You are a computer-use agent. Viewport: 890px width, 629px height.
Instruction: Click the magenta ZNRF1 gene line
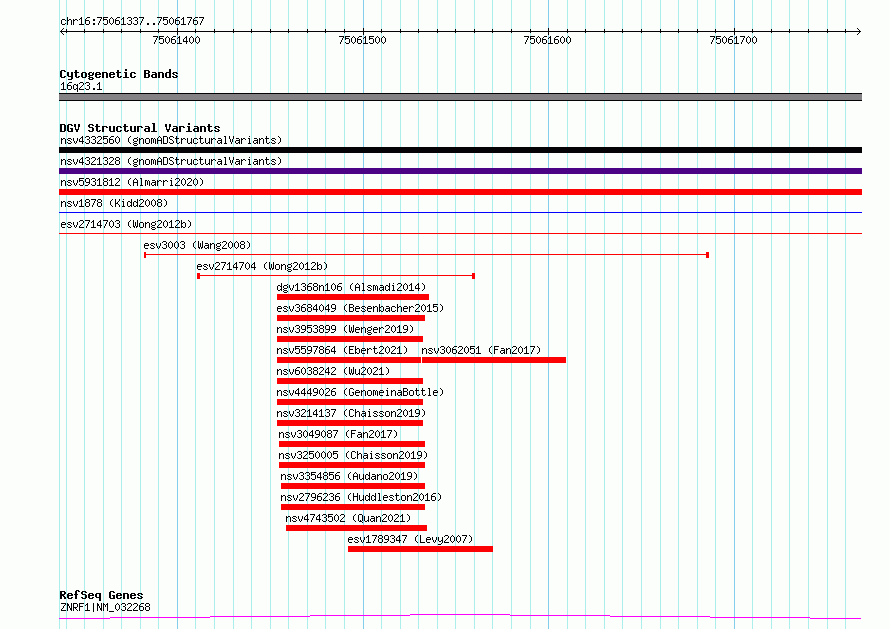460,617
